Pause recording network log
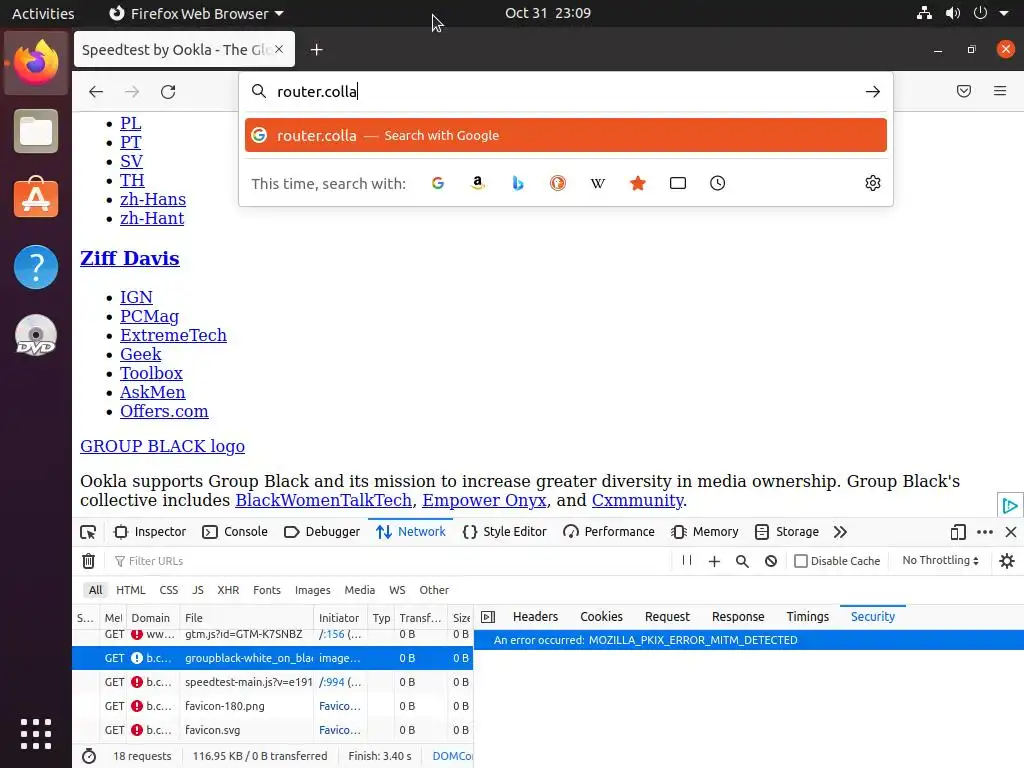The width and height of the screenshot is (1024, 768). [686, 560]
